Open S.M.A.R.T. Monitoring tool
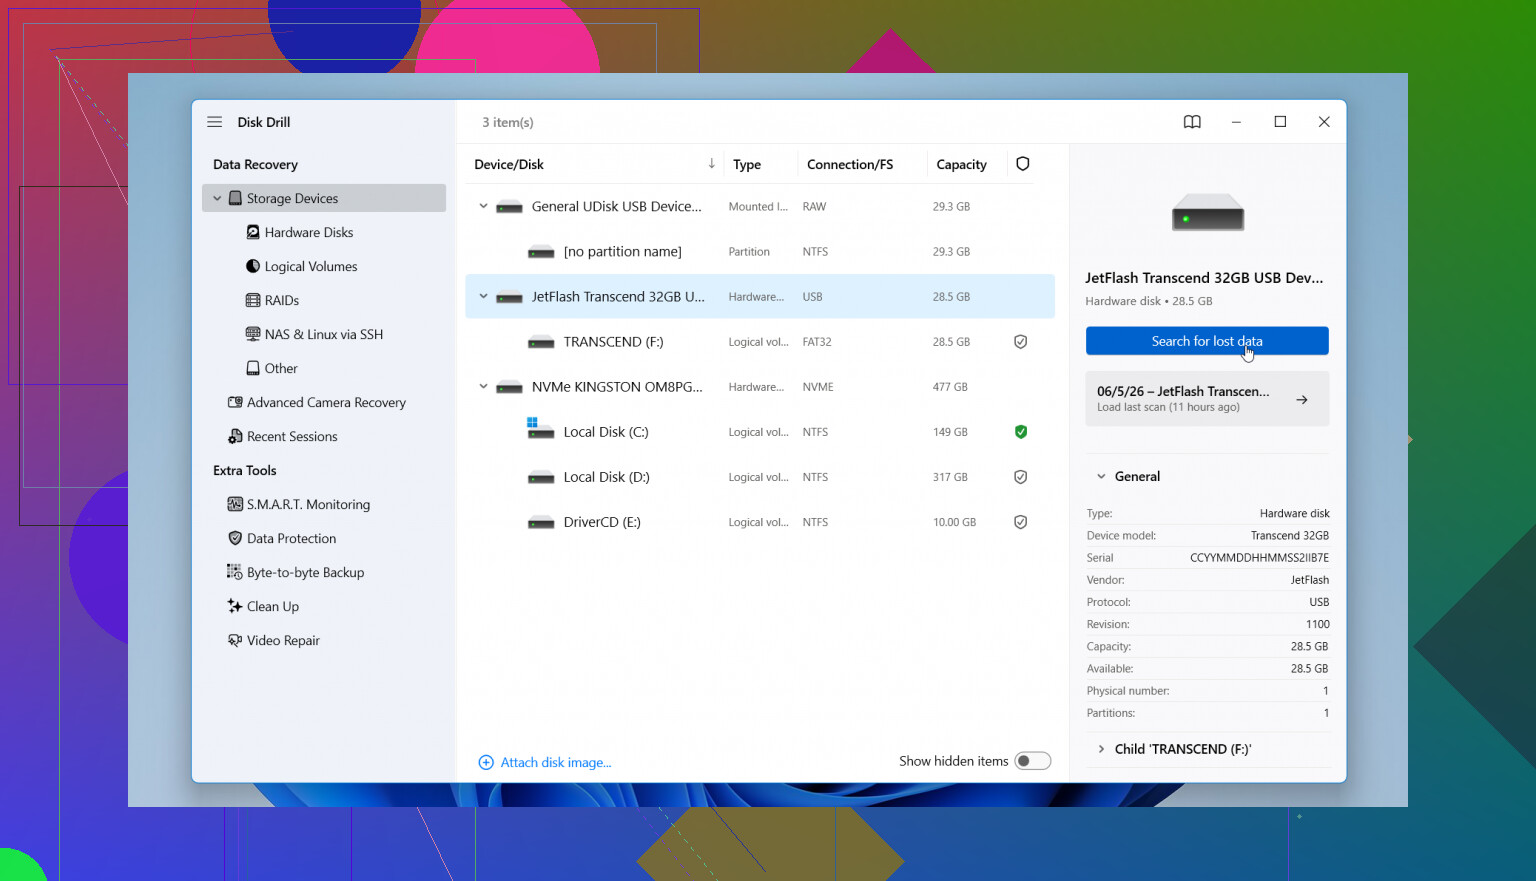The image size is (1536, 881). point(308,504)
